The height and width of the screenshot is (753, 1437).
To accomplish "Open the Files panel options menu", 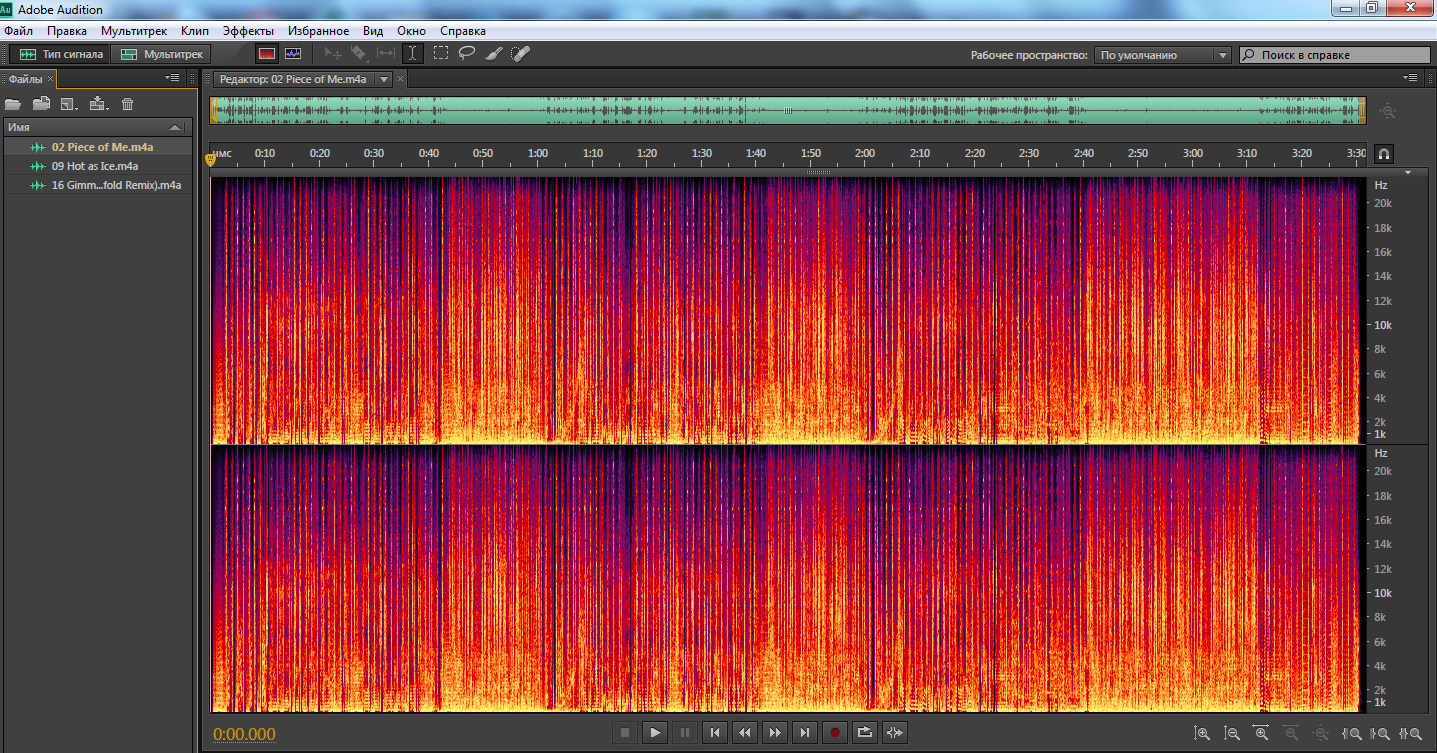I will (x=173, y=78).
